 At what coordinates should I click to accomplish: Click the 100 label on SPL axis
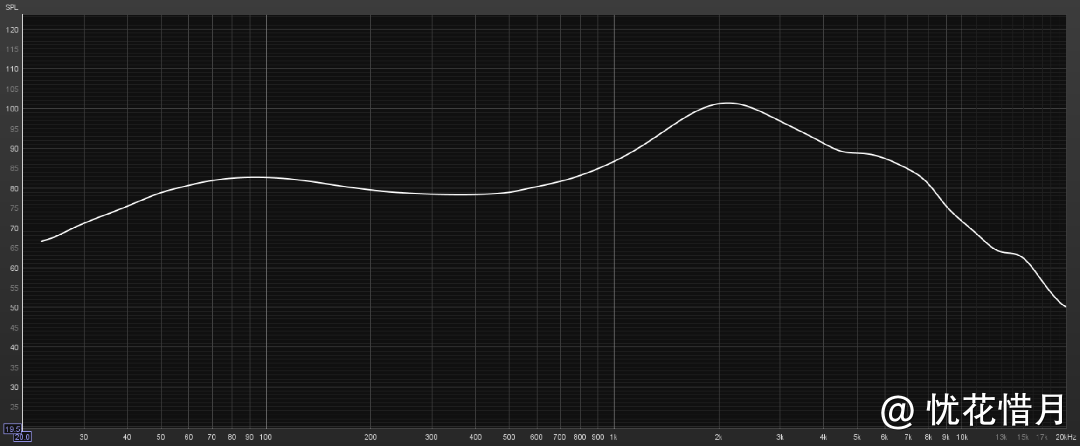click(x=12, y=109)
